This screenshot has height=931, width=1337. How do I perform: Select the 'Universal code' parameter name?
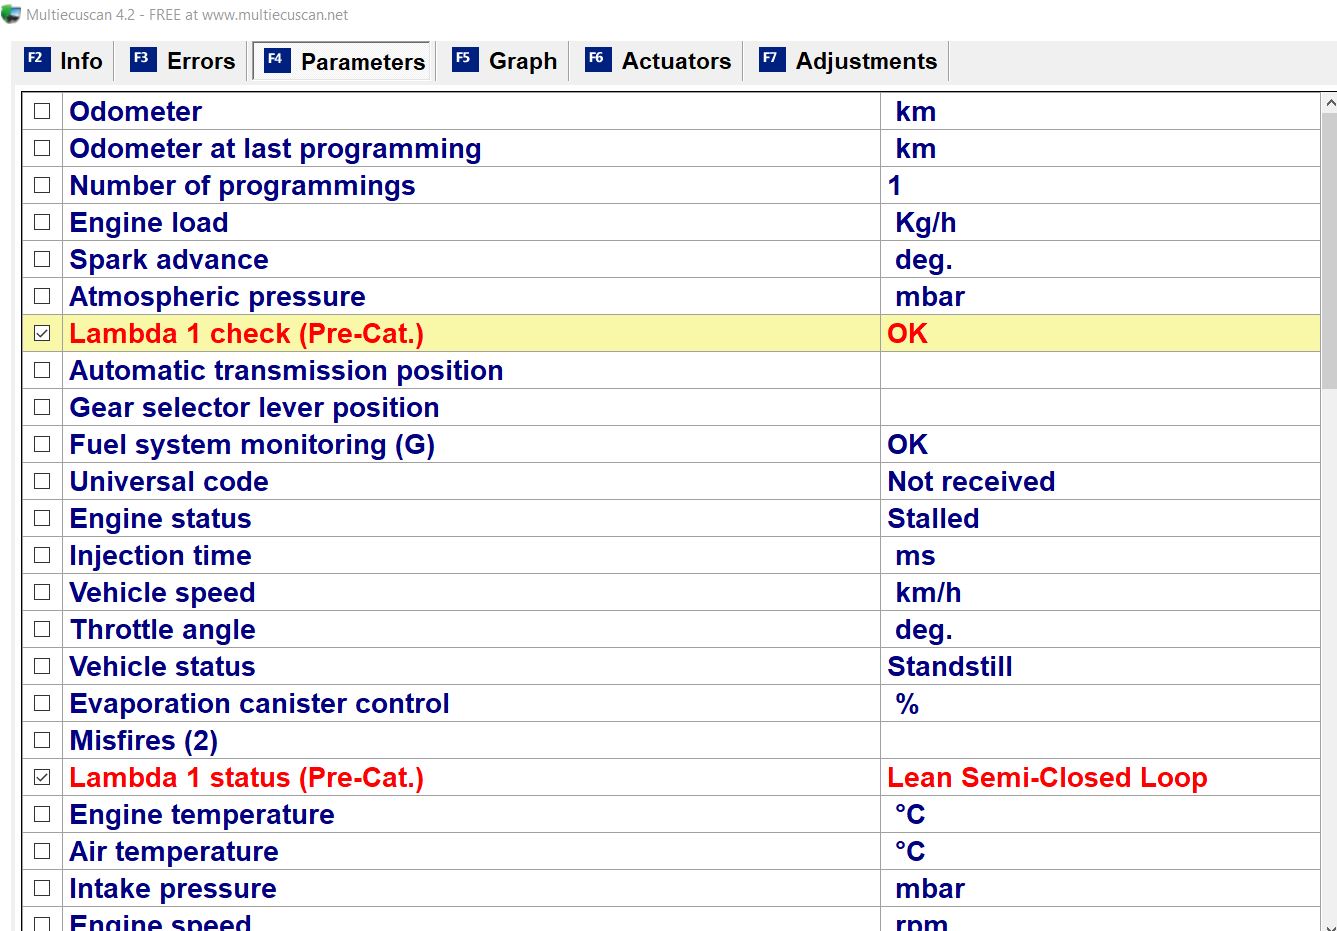point(169,482)
